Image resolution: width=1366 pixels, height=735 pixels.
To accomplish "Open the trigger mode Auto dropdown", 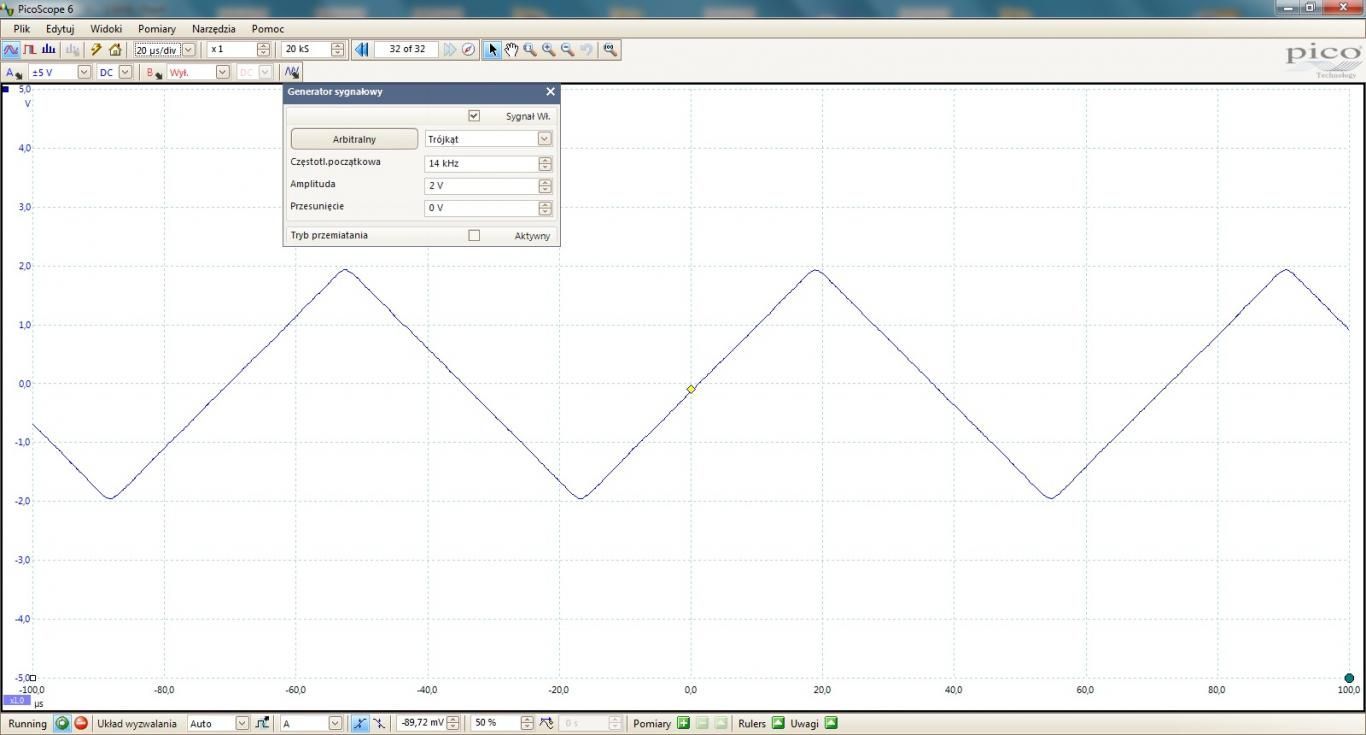I will [242, 723].
